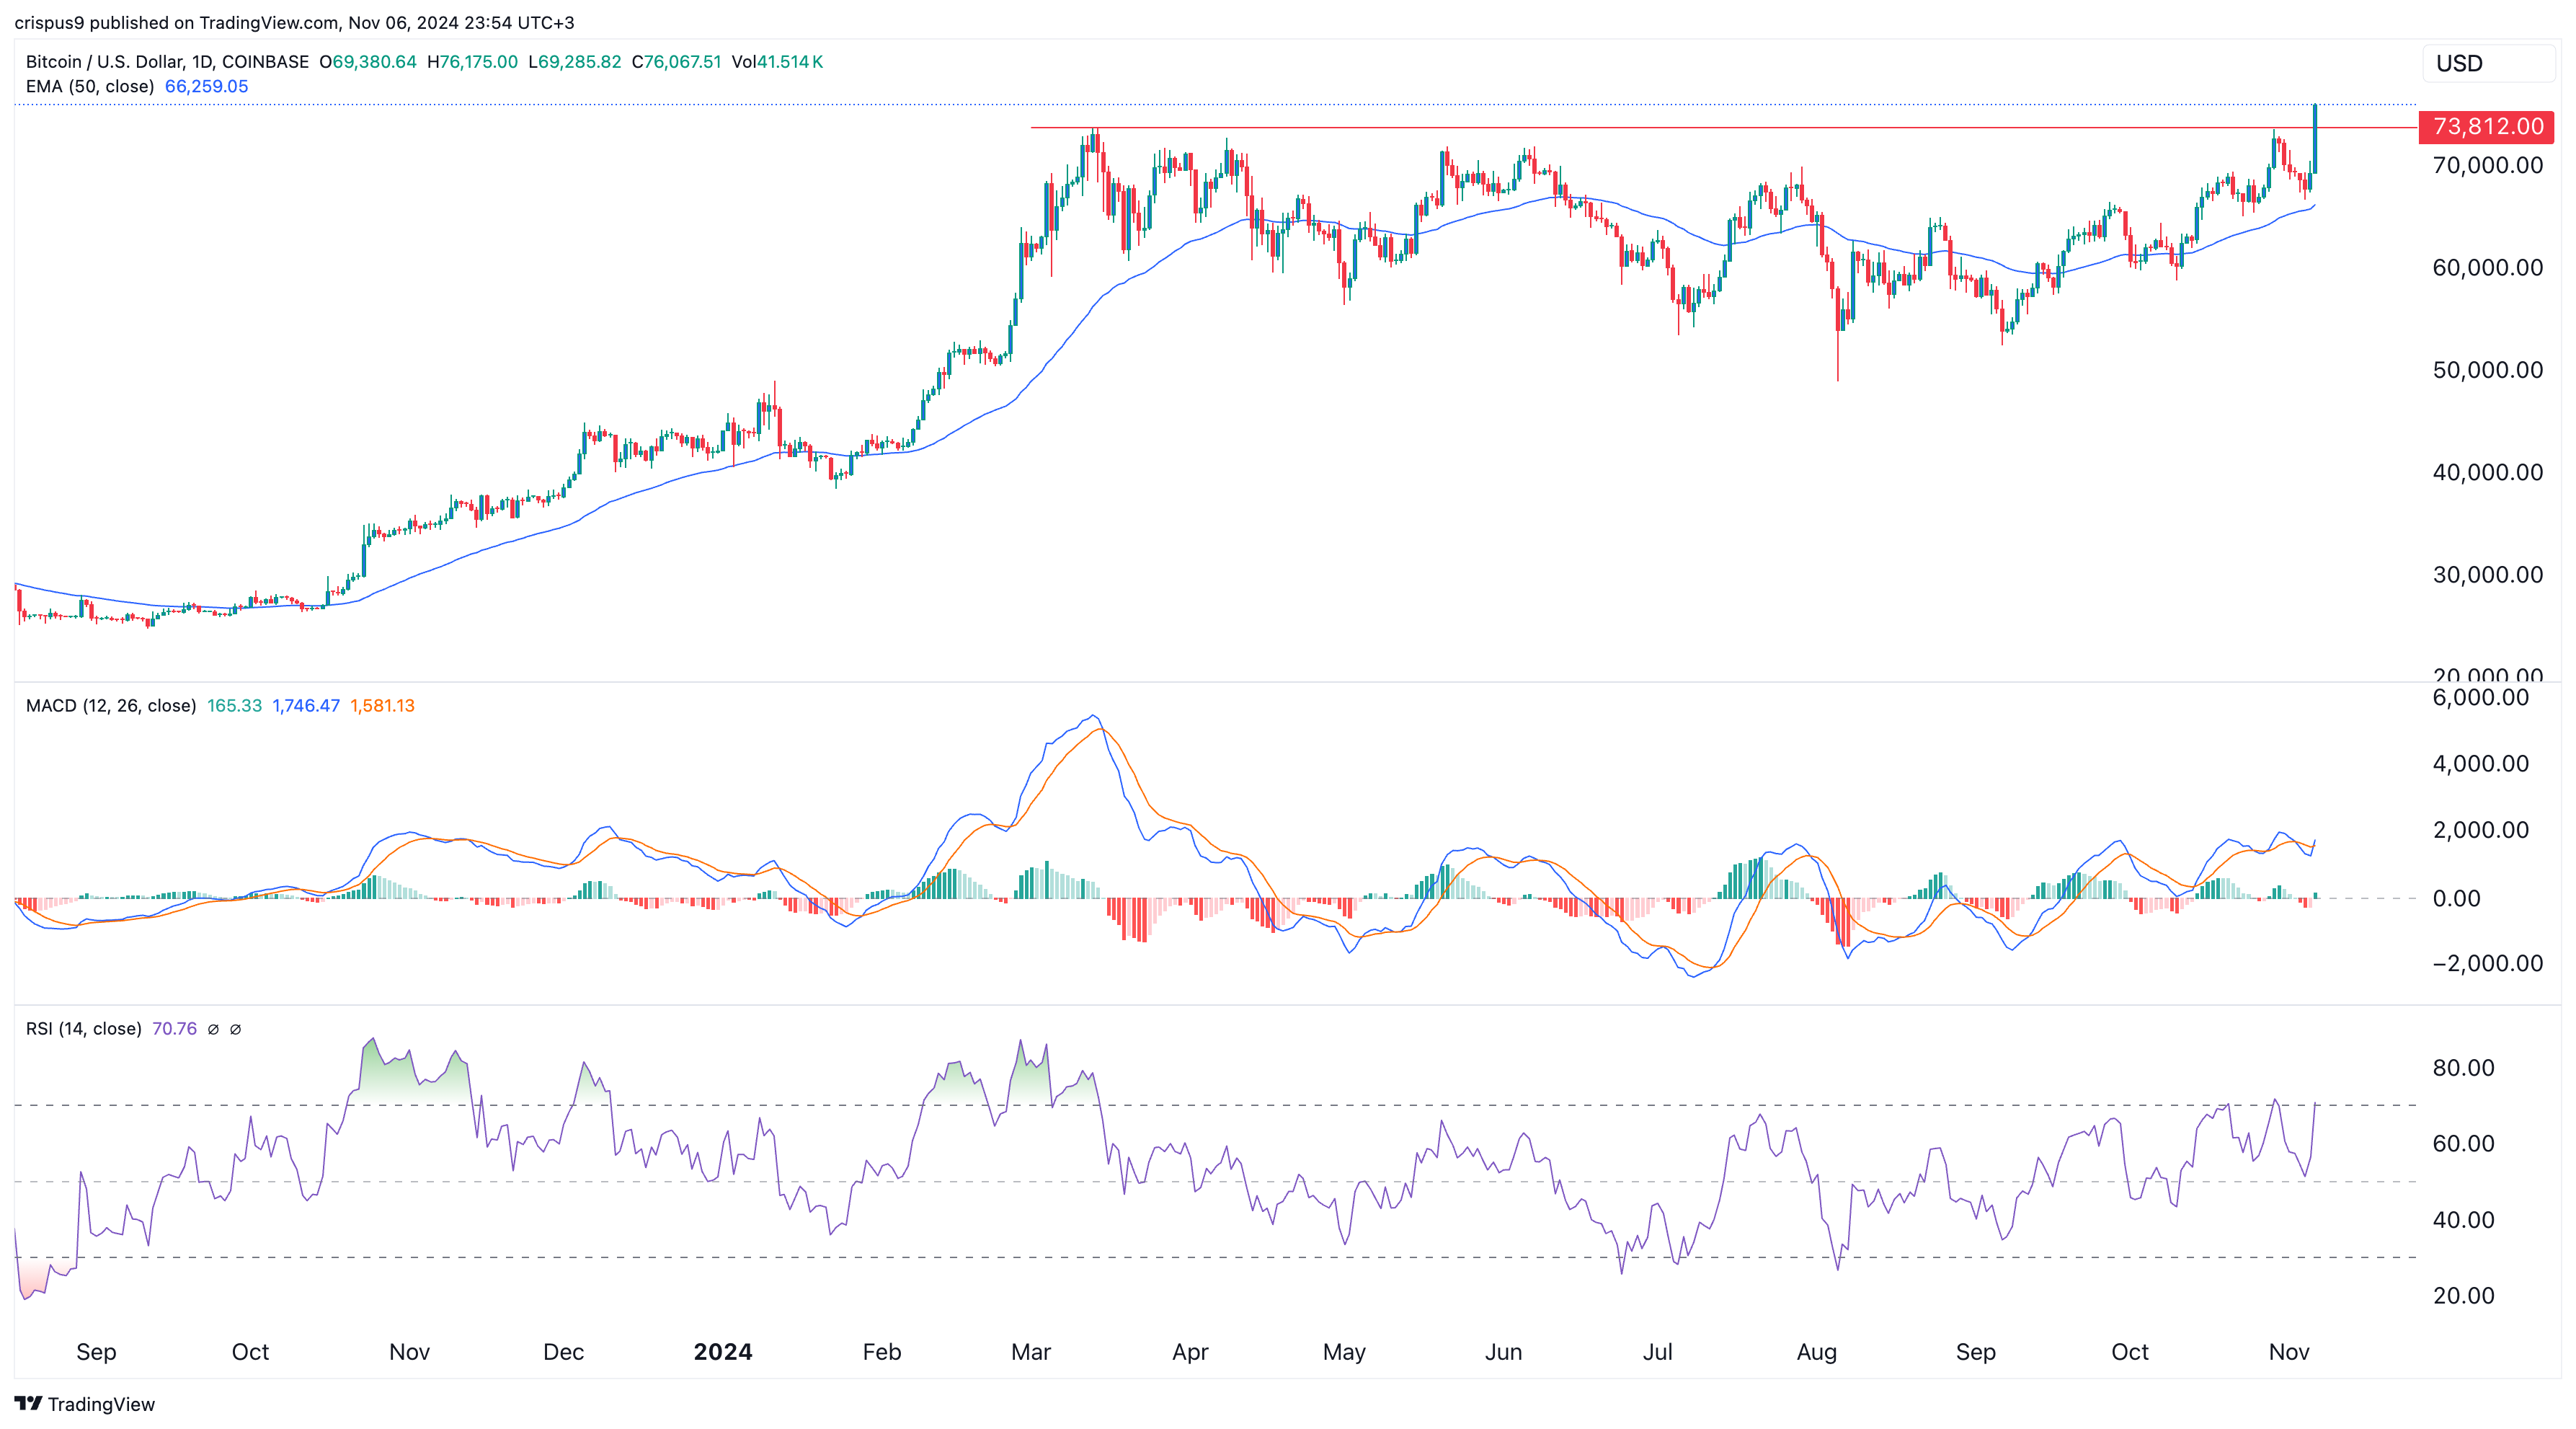Click the second RSI null-value symbol

236,1029
